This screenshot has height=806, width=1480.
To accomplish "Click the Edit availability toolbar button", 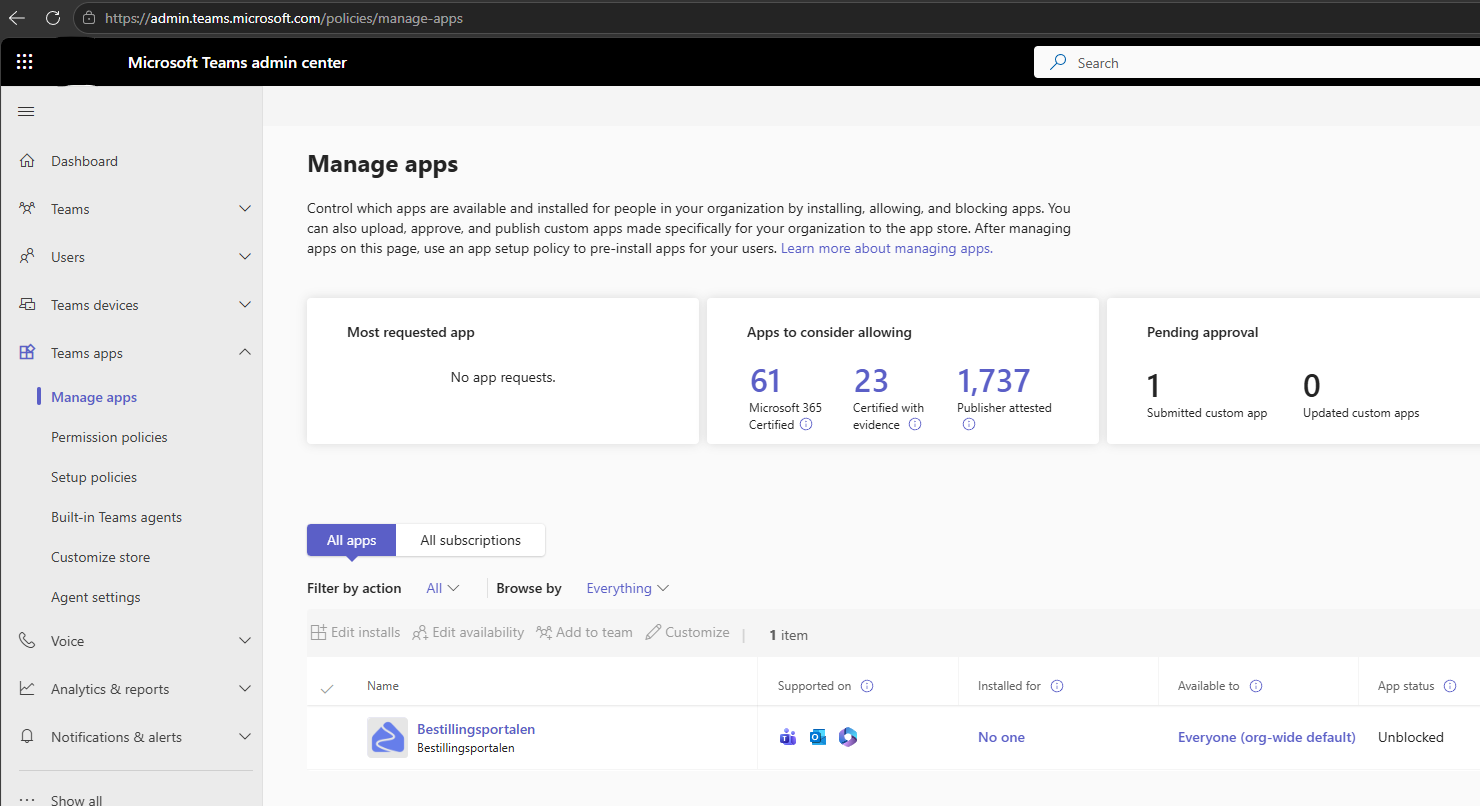I will (468, 632).
